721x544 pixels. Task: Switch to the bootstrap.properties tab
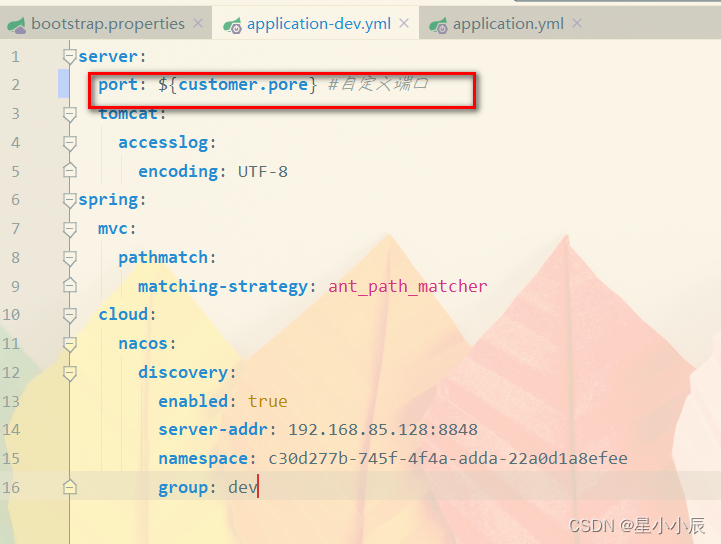point(106,23)
